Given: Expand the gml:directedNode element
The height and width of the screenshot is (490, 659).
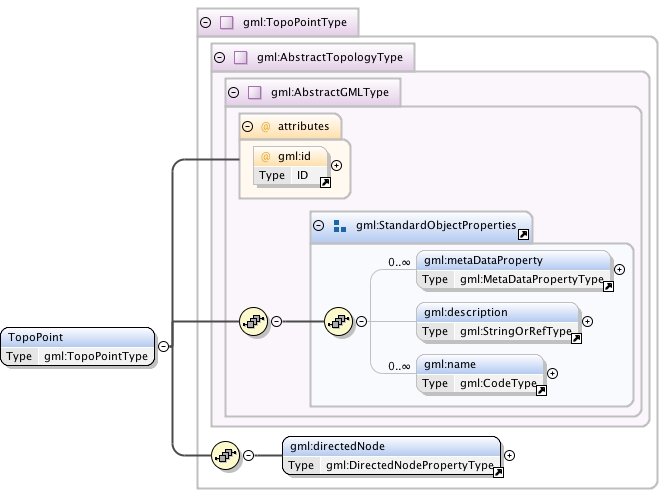Looking at the screenshot, I should (509, 456).
